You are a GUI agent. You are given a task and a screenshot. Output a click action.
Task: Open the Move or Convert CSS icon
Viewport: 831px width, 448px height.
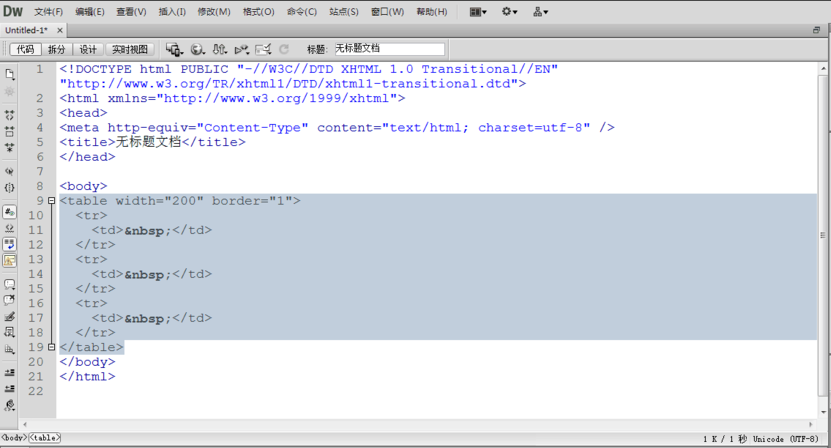pyautogui.click(x=10, y=349)
